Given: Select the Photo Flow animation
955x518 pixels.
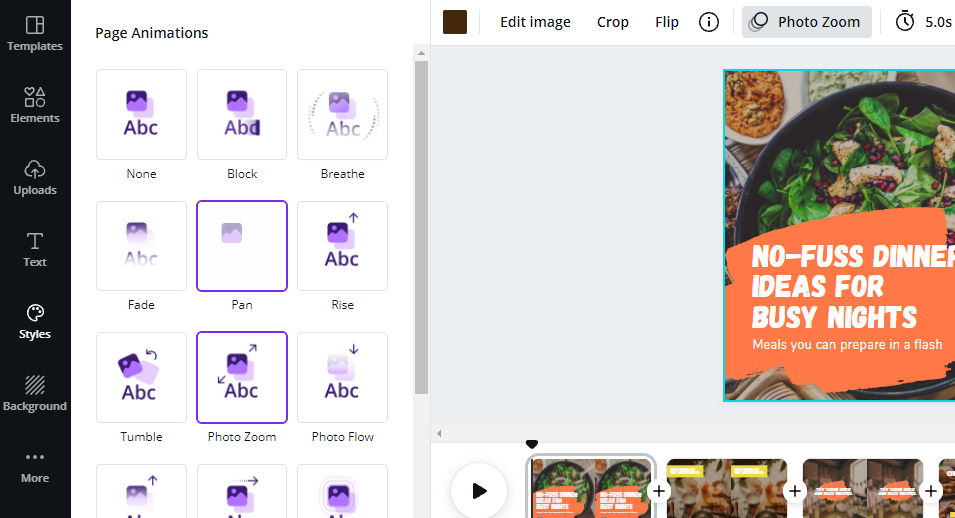Looking at the screenshot, I should pos(342,377).
